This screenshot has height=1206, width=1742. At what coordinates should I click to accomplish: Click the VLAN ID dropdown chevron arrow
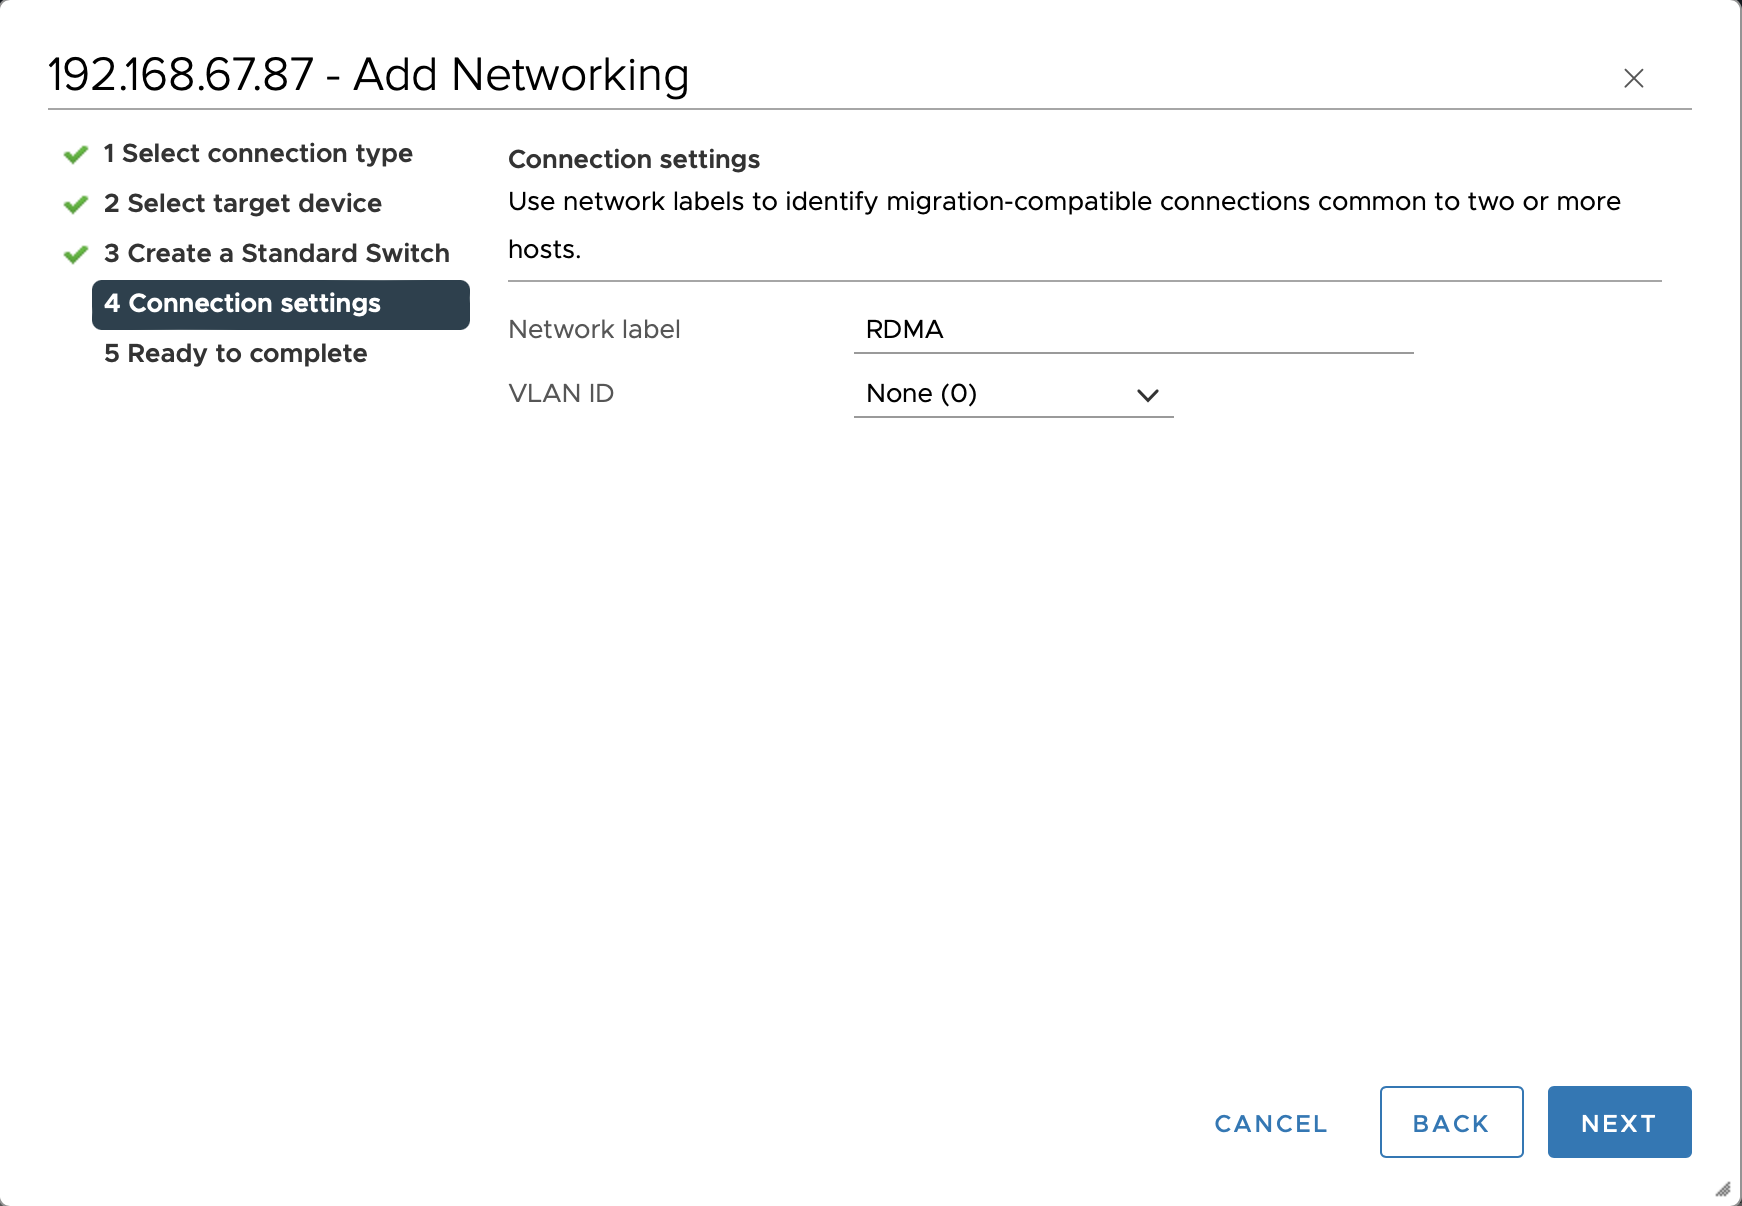tap(1147, 395)
